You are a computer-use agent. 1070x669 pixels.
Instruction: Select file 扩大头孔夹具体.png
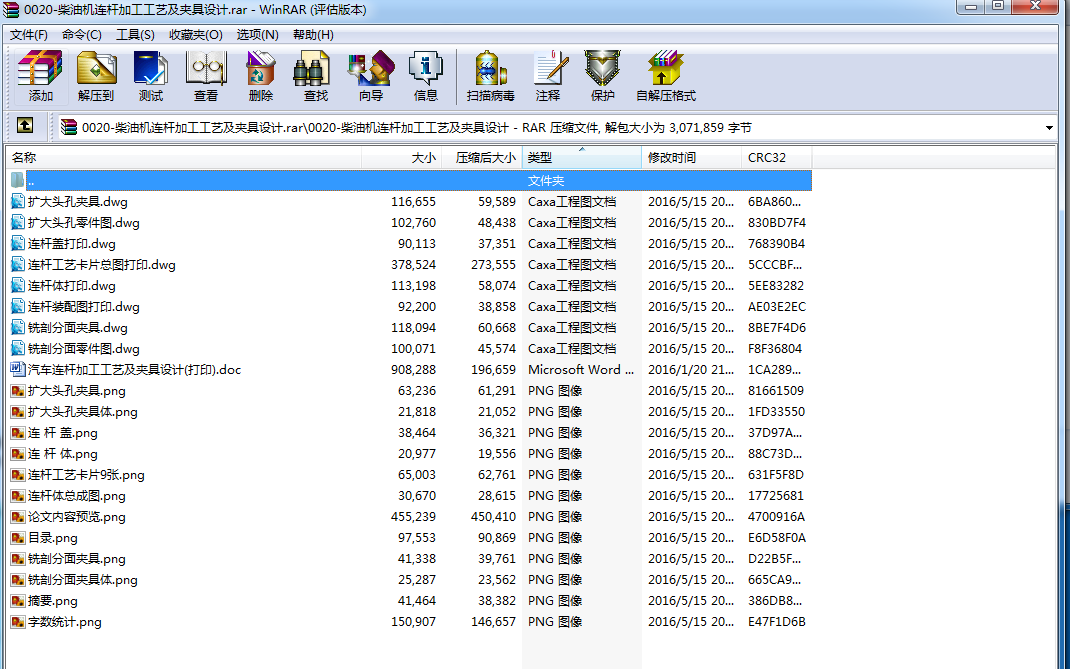click(x=83, y=412)
